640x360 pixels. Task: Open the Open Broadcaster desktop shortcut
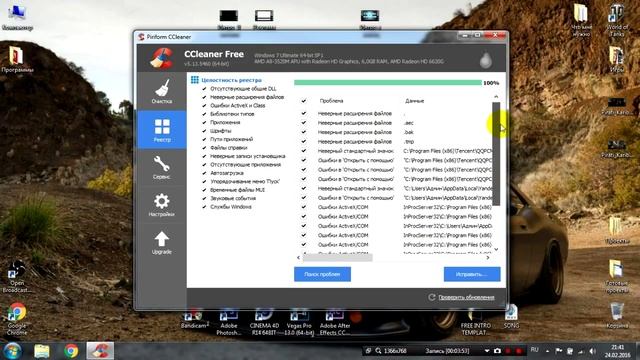coord(17,277)
